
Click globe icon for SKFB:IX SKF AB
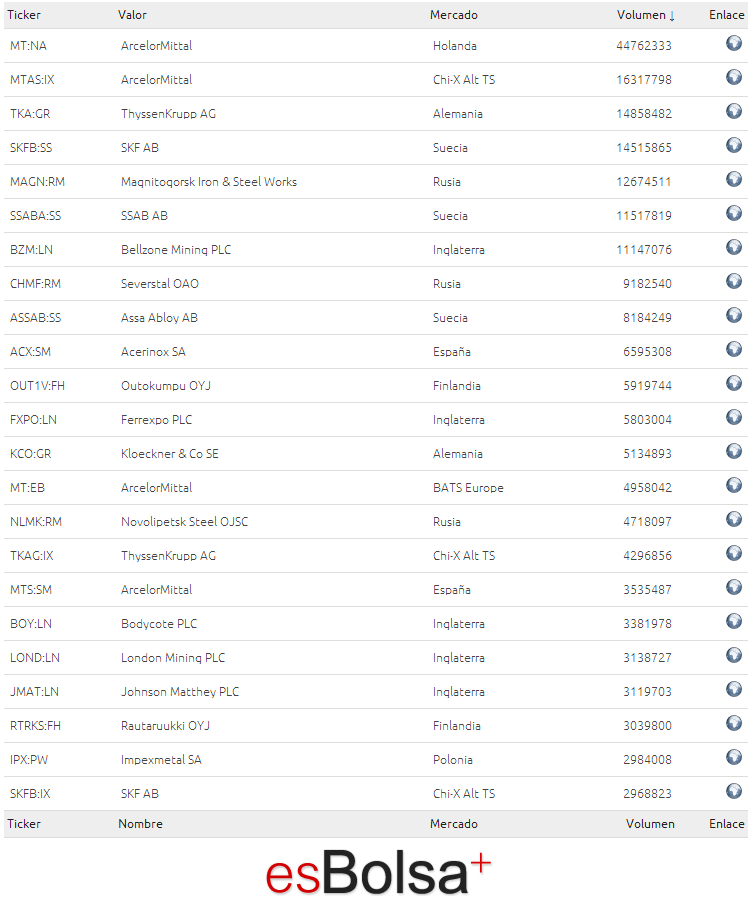click(x=734, y=791)
